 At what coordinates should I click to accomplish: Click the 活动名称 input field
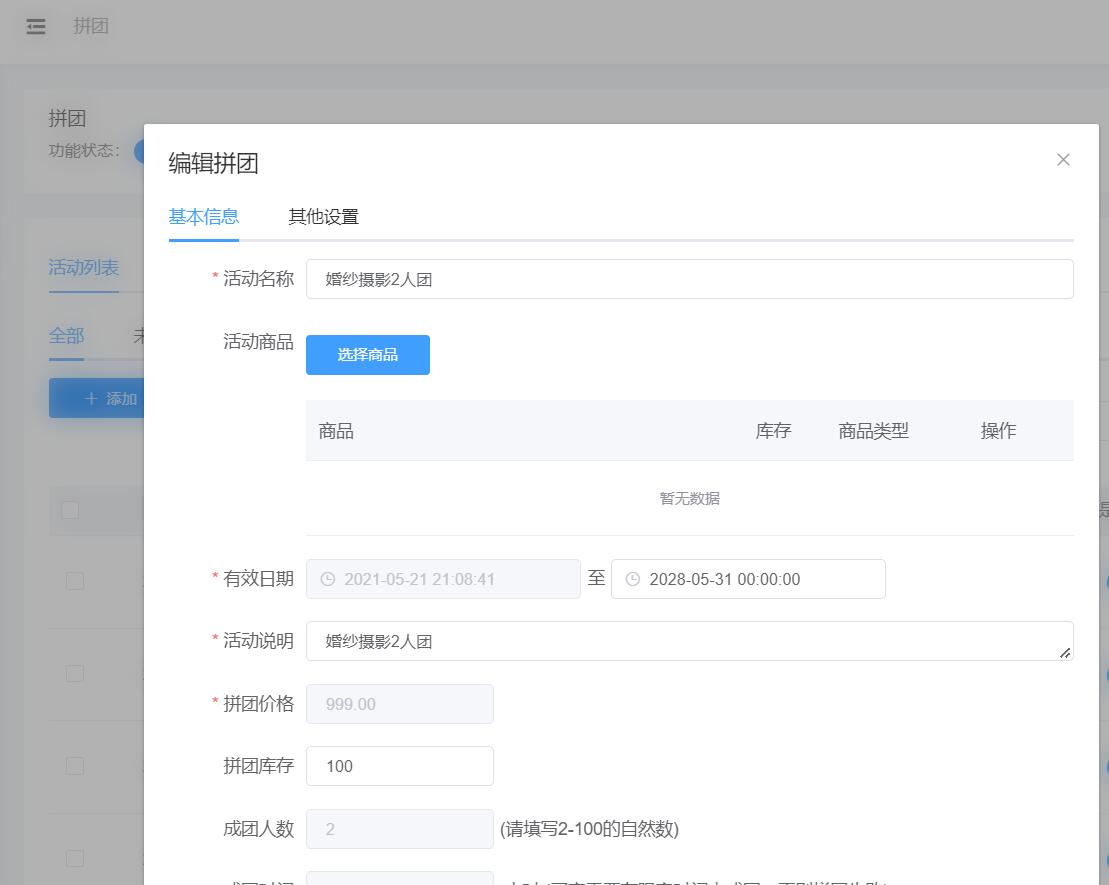coord(689,280)
